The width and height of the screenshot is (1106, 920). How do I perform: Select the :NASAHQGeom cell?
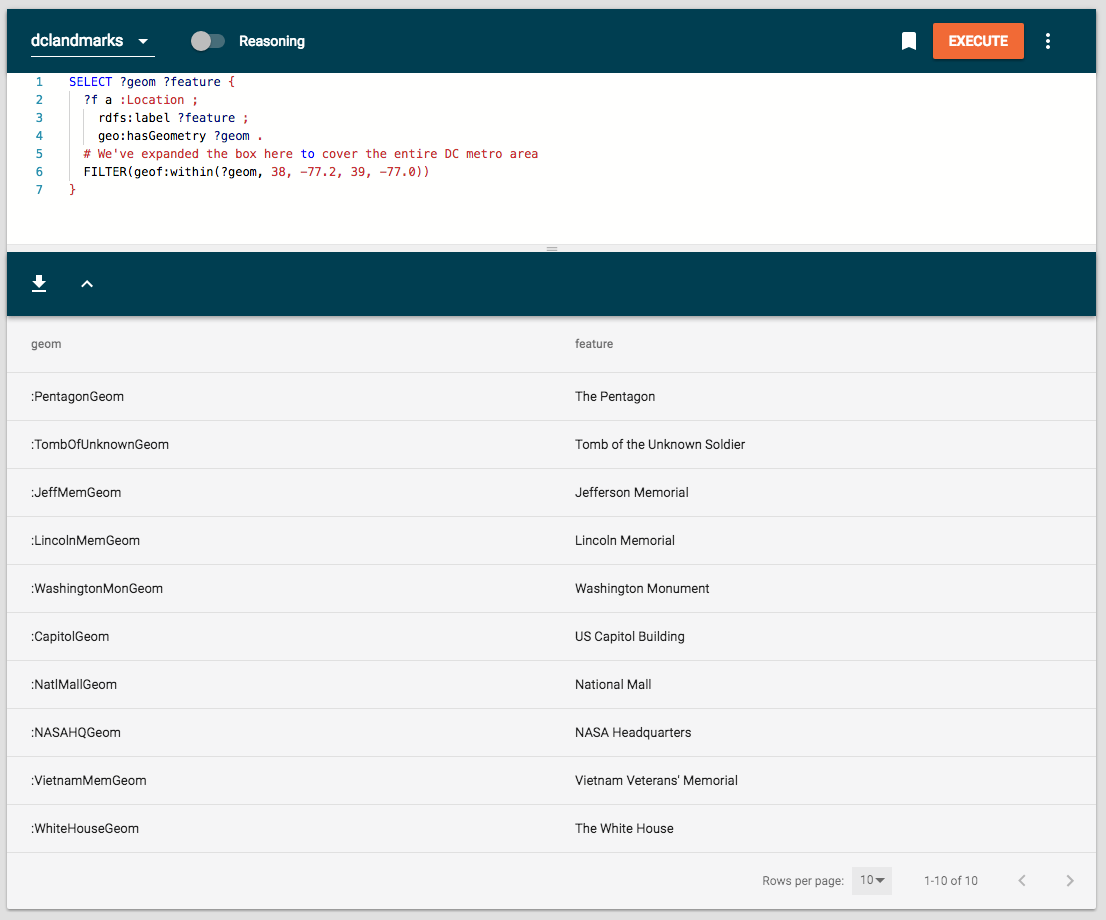[x=75, y=732]
